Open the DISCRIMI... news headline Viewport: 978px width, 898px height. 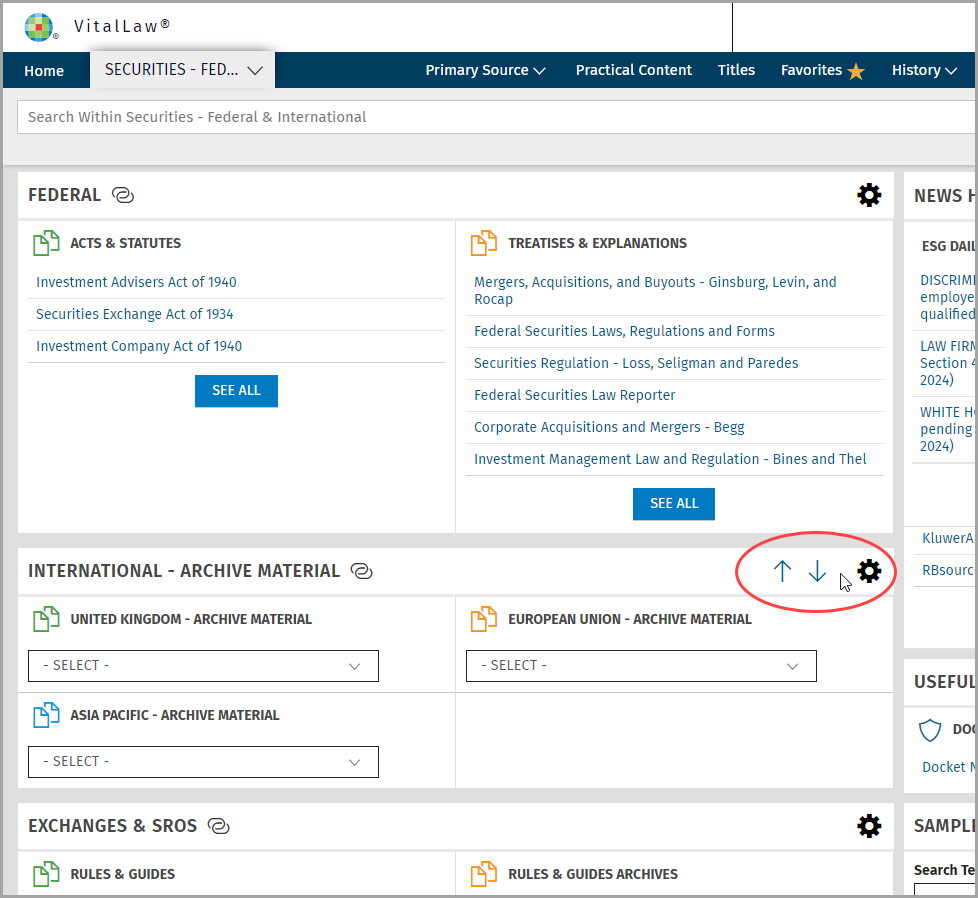tap(947, 297)
